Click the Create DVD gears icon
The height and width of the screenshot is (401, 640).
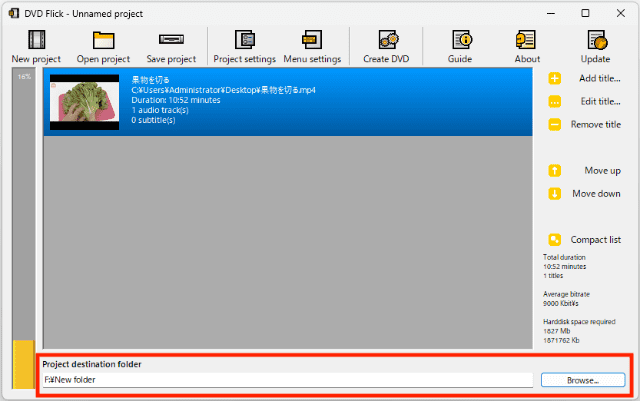point(388,40)
